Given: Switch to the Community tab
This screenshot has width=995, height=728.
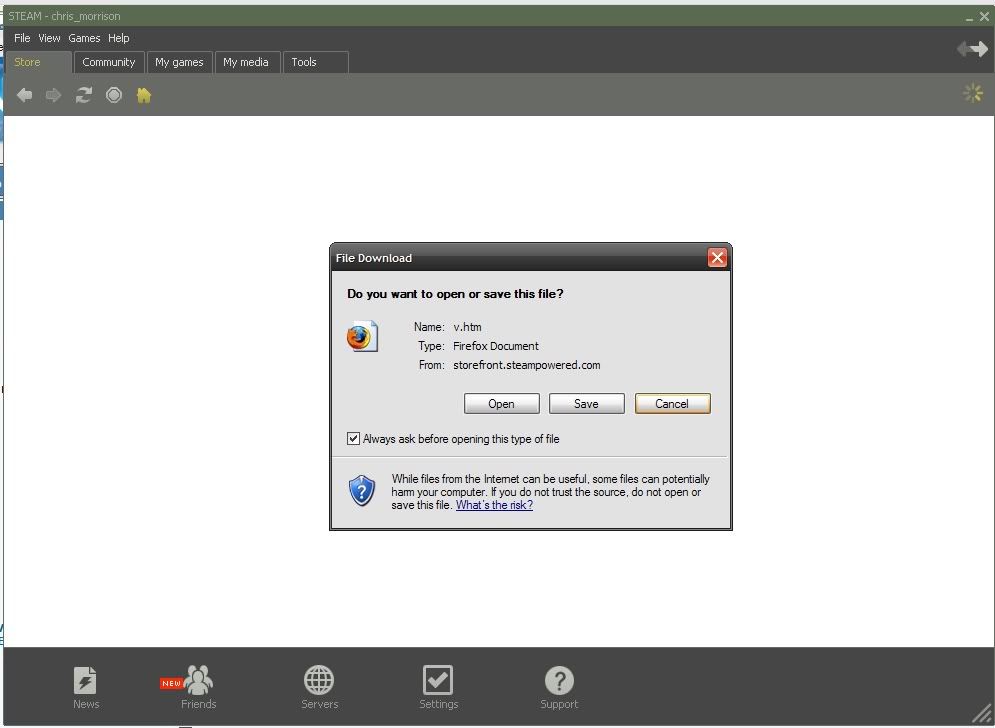Looking at the screenshot, I should click(108, 62).
